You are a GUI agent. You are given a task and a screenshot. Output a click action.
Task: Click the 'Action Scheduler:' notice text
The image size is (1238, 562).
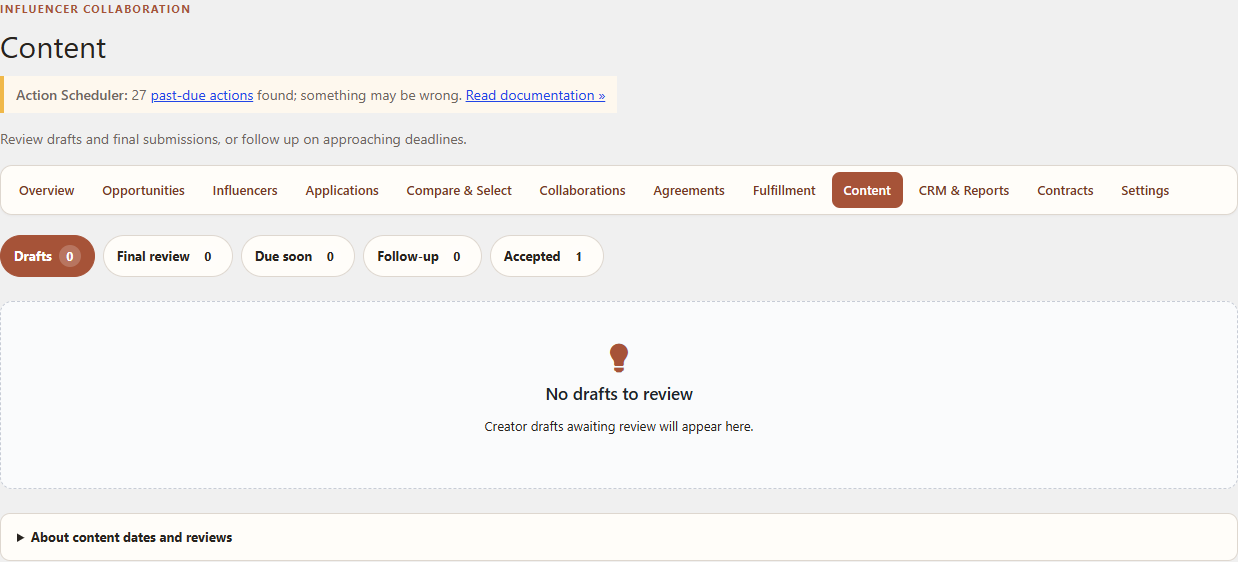pos(72,95)
